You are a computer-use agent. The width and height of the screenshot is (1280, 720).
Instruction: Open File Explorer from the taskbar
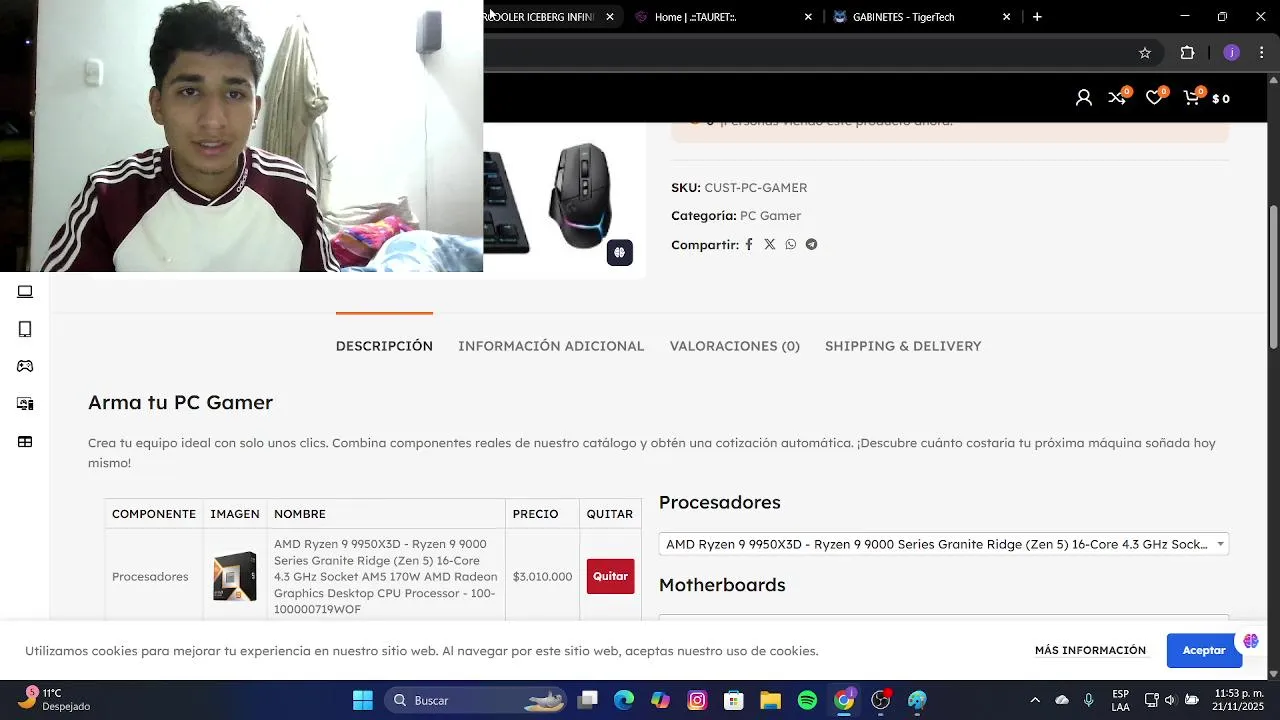tap(770, 700)
